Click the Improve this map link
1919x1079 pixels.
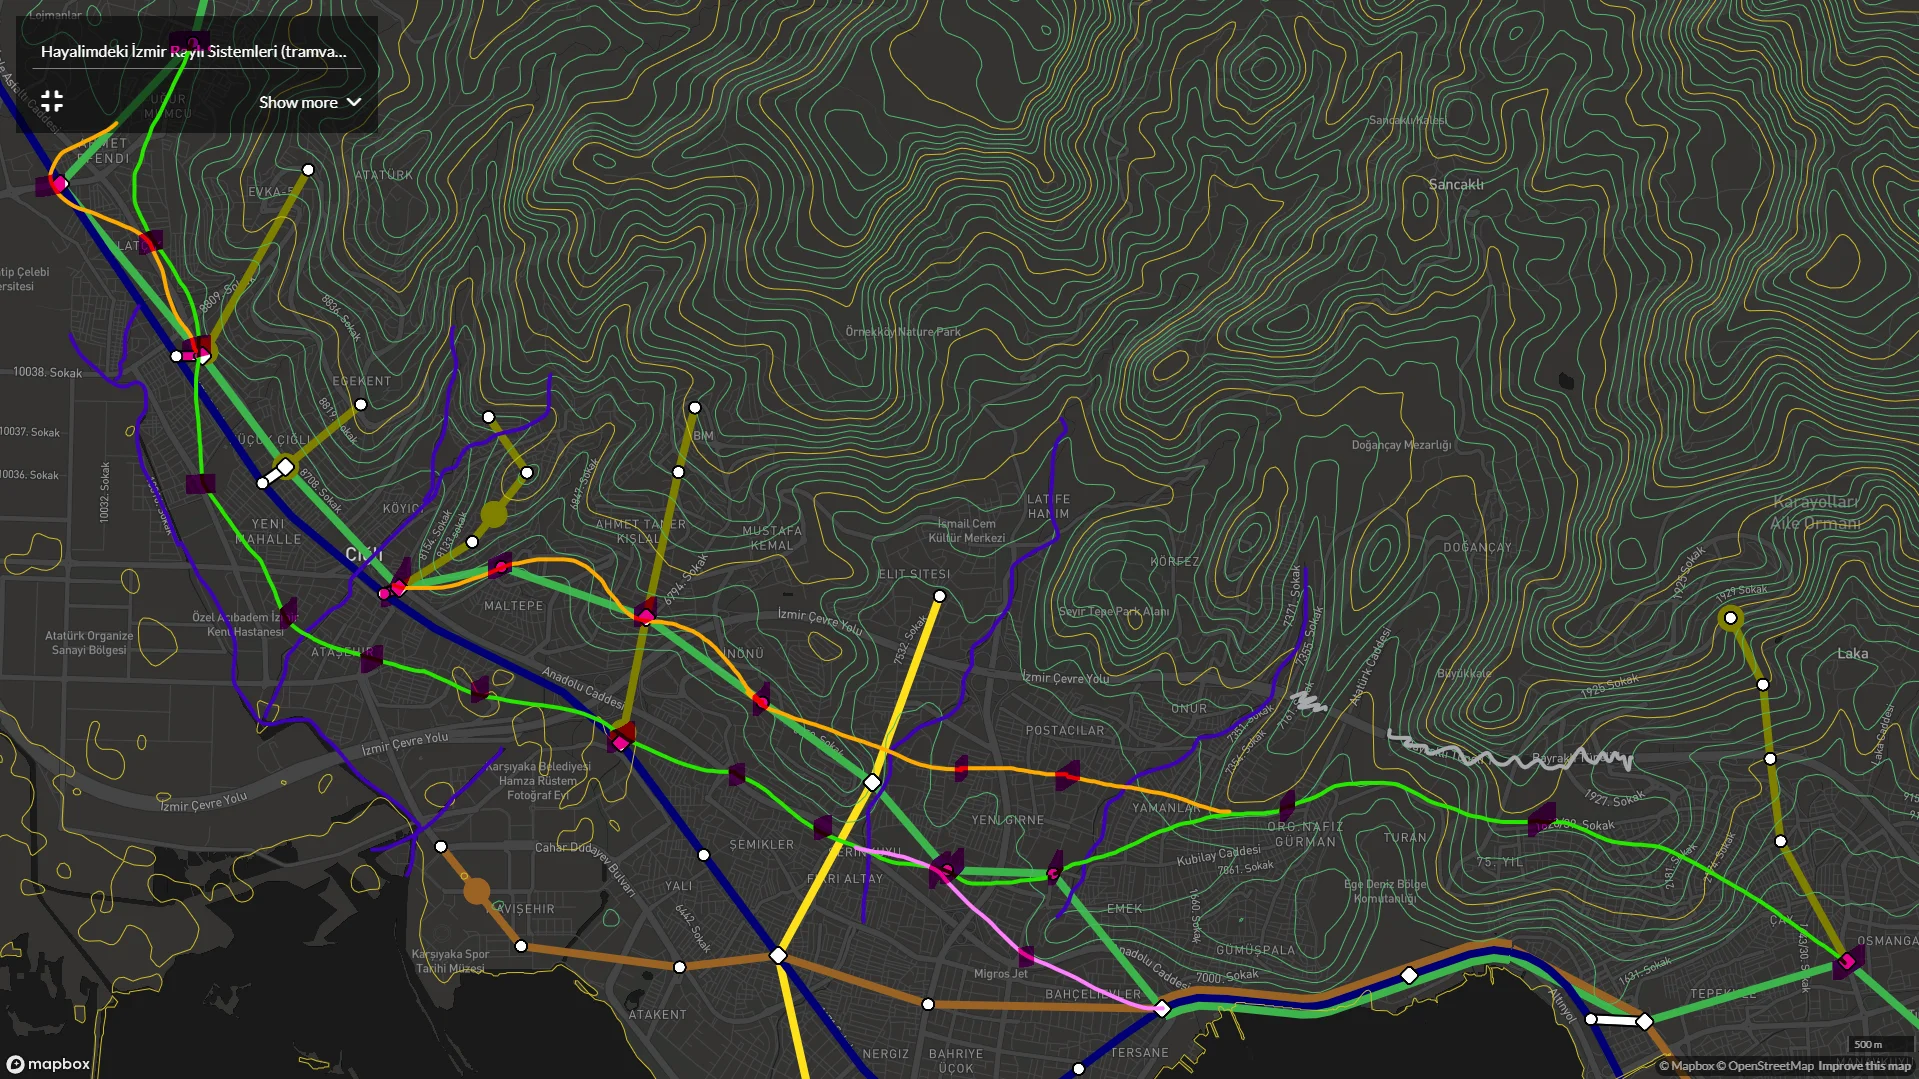coord(1864,1066)
